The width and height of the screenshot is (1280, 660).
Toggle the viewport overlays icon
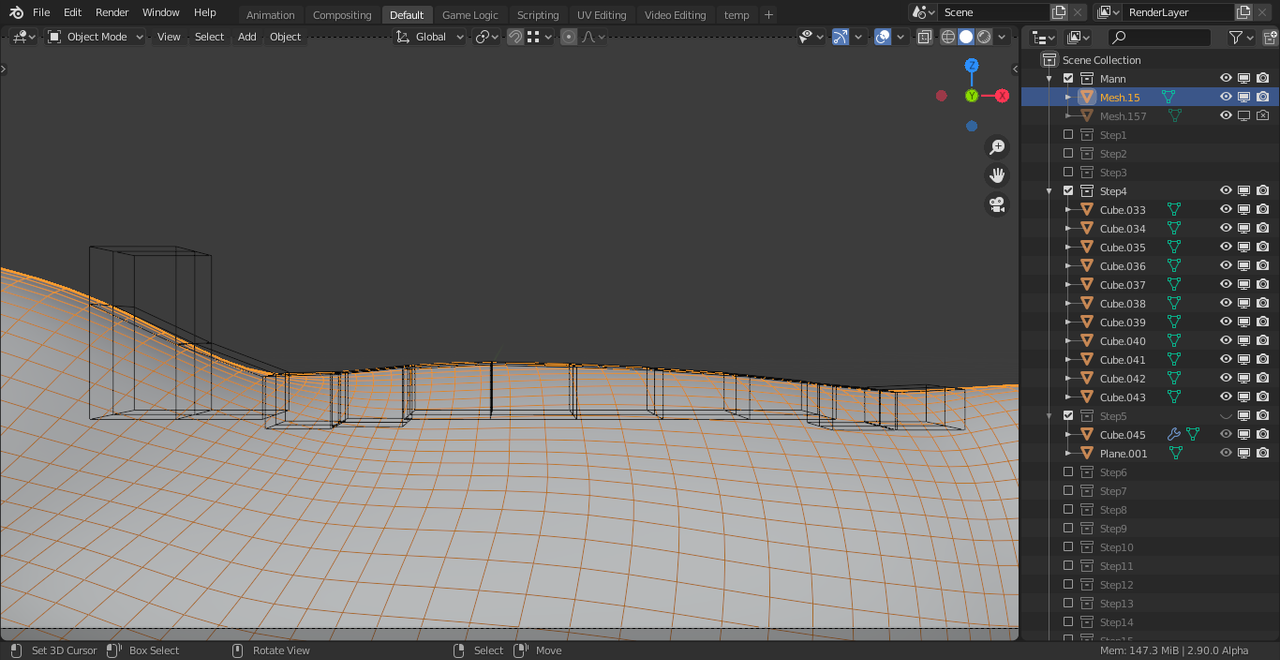[x=883, y=37]
